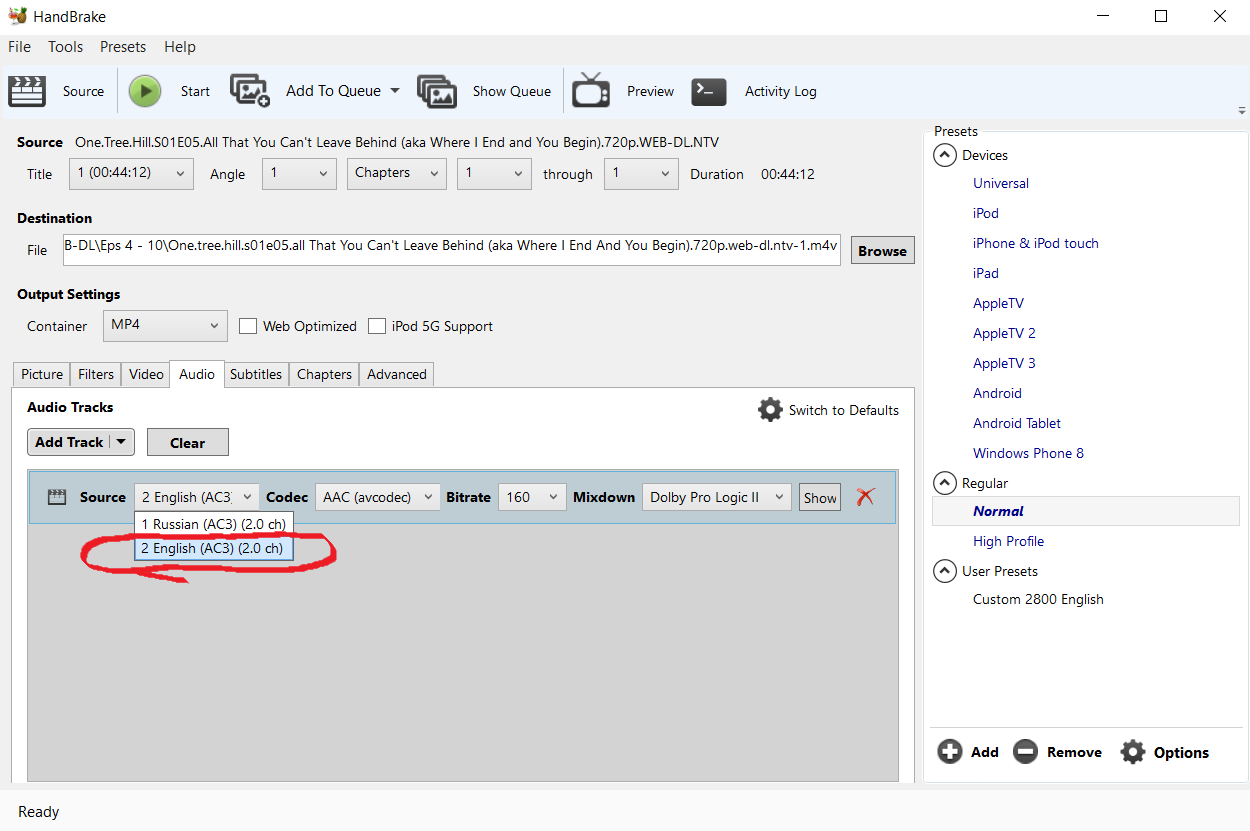Screen dimensions: 1250x831
Task: Open the end chapter dropdown after through
Action: (642, 173)
